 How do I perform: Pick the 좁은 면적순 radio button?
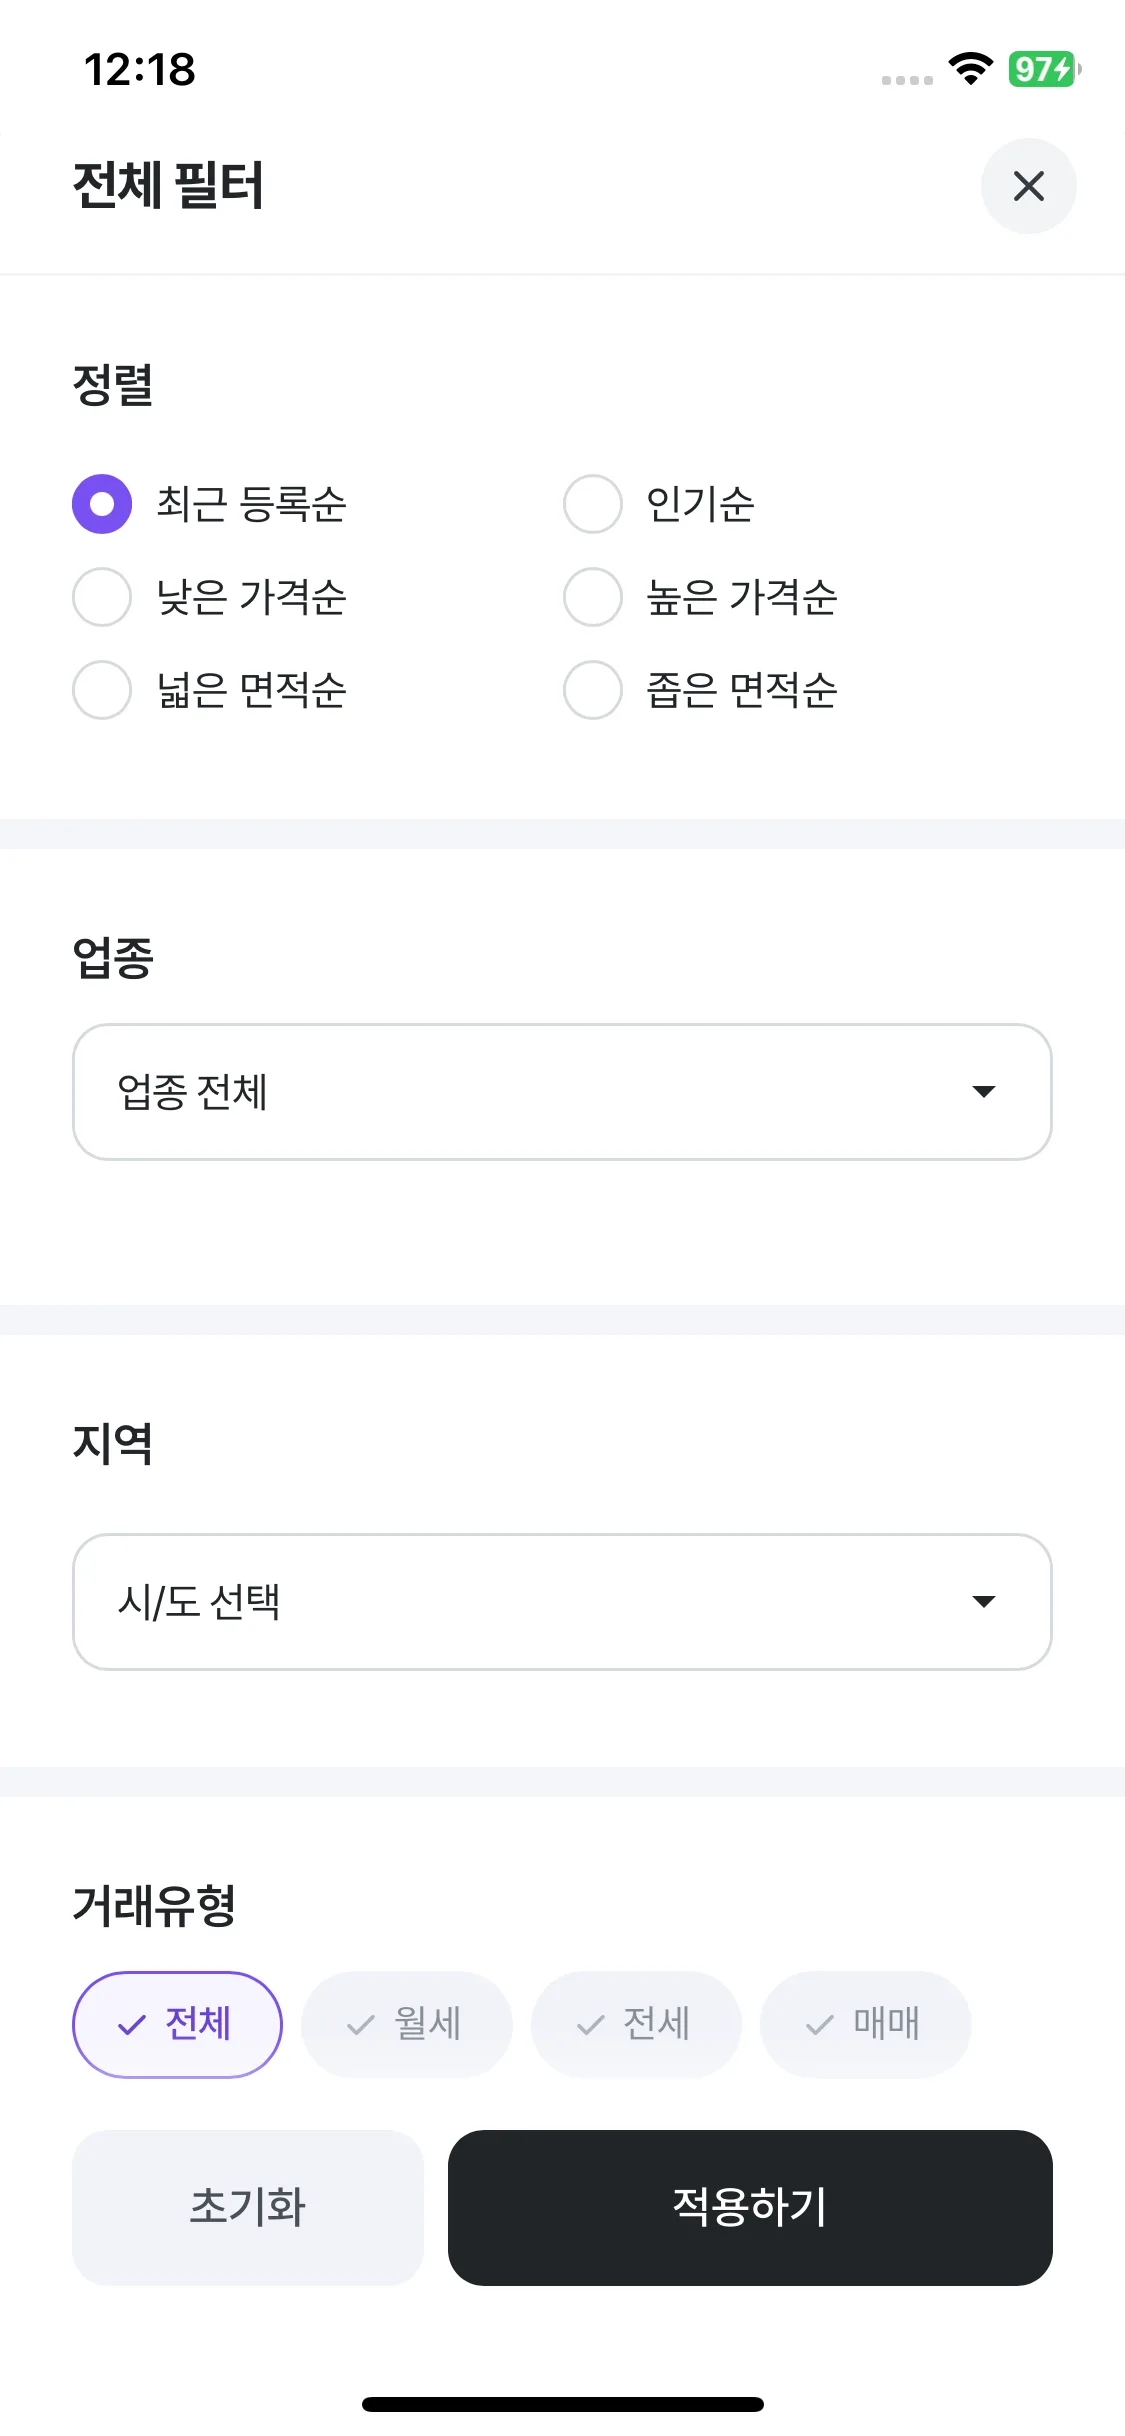pos(593,690)
